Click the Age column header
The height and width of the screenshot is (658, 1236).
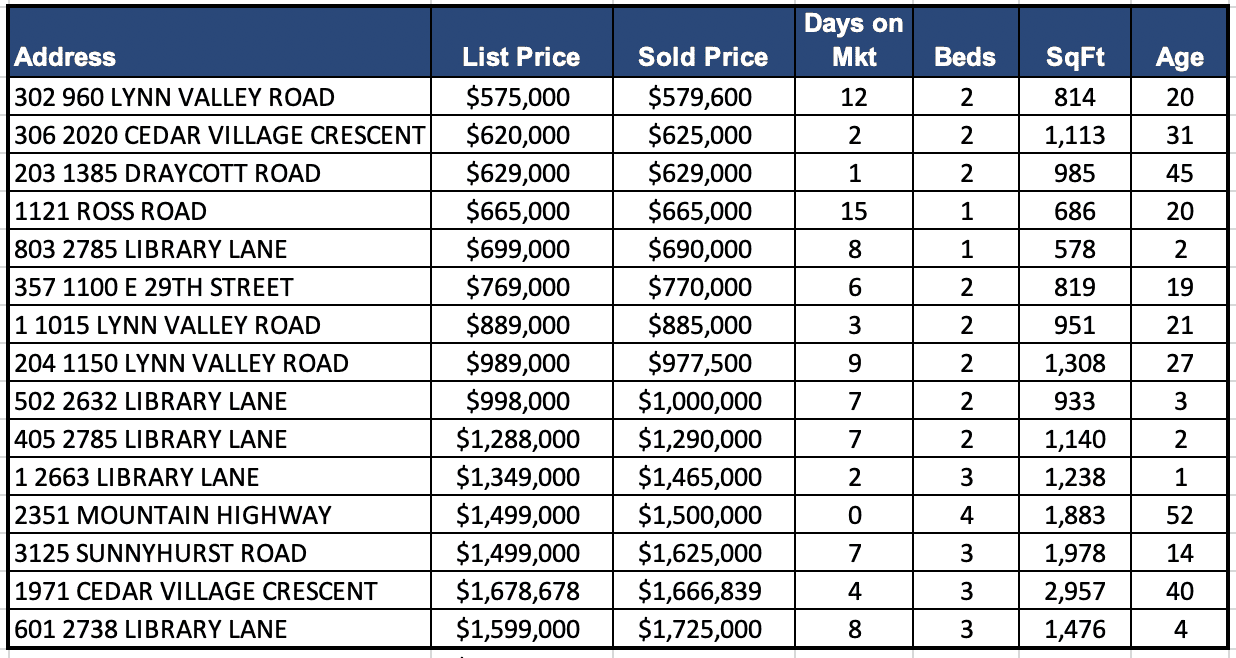click(x=1179, y=57)
